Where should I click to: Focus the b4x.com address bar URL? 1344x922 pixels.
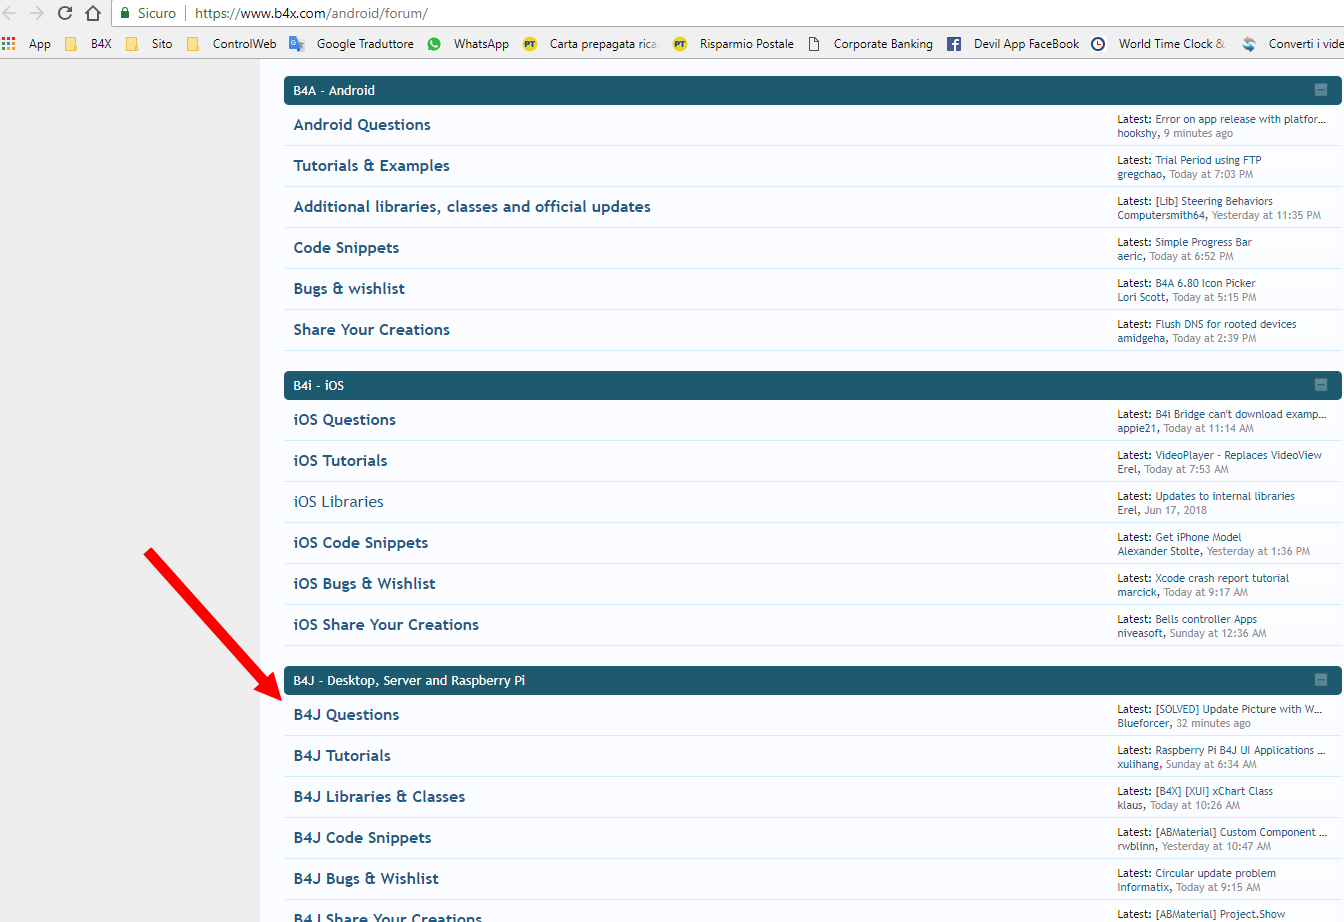(311, 13)
